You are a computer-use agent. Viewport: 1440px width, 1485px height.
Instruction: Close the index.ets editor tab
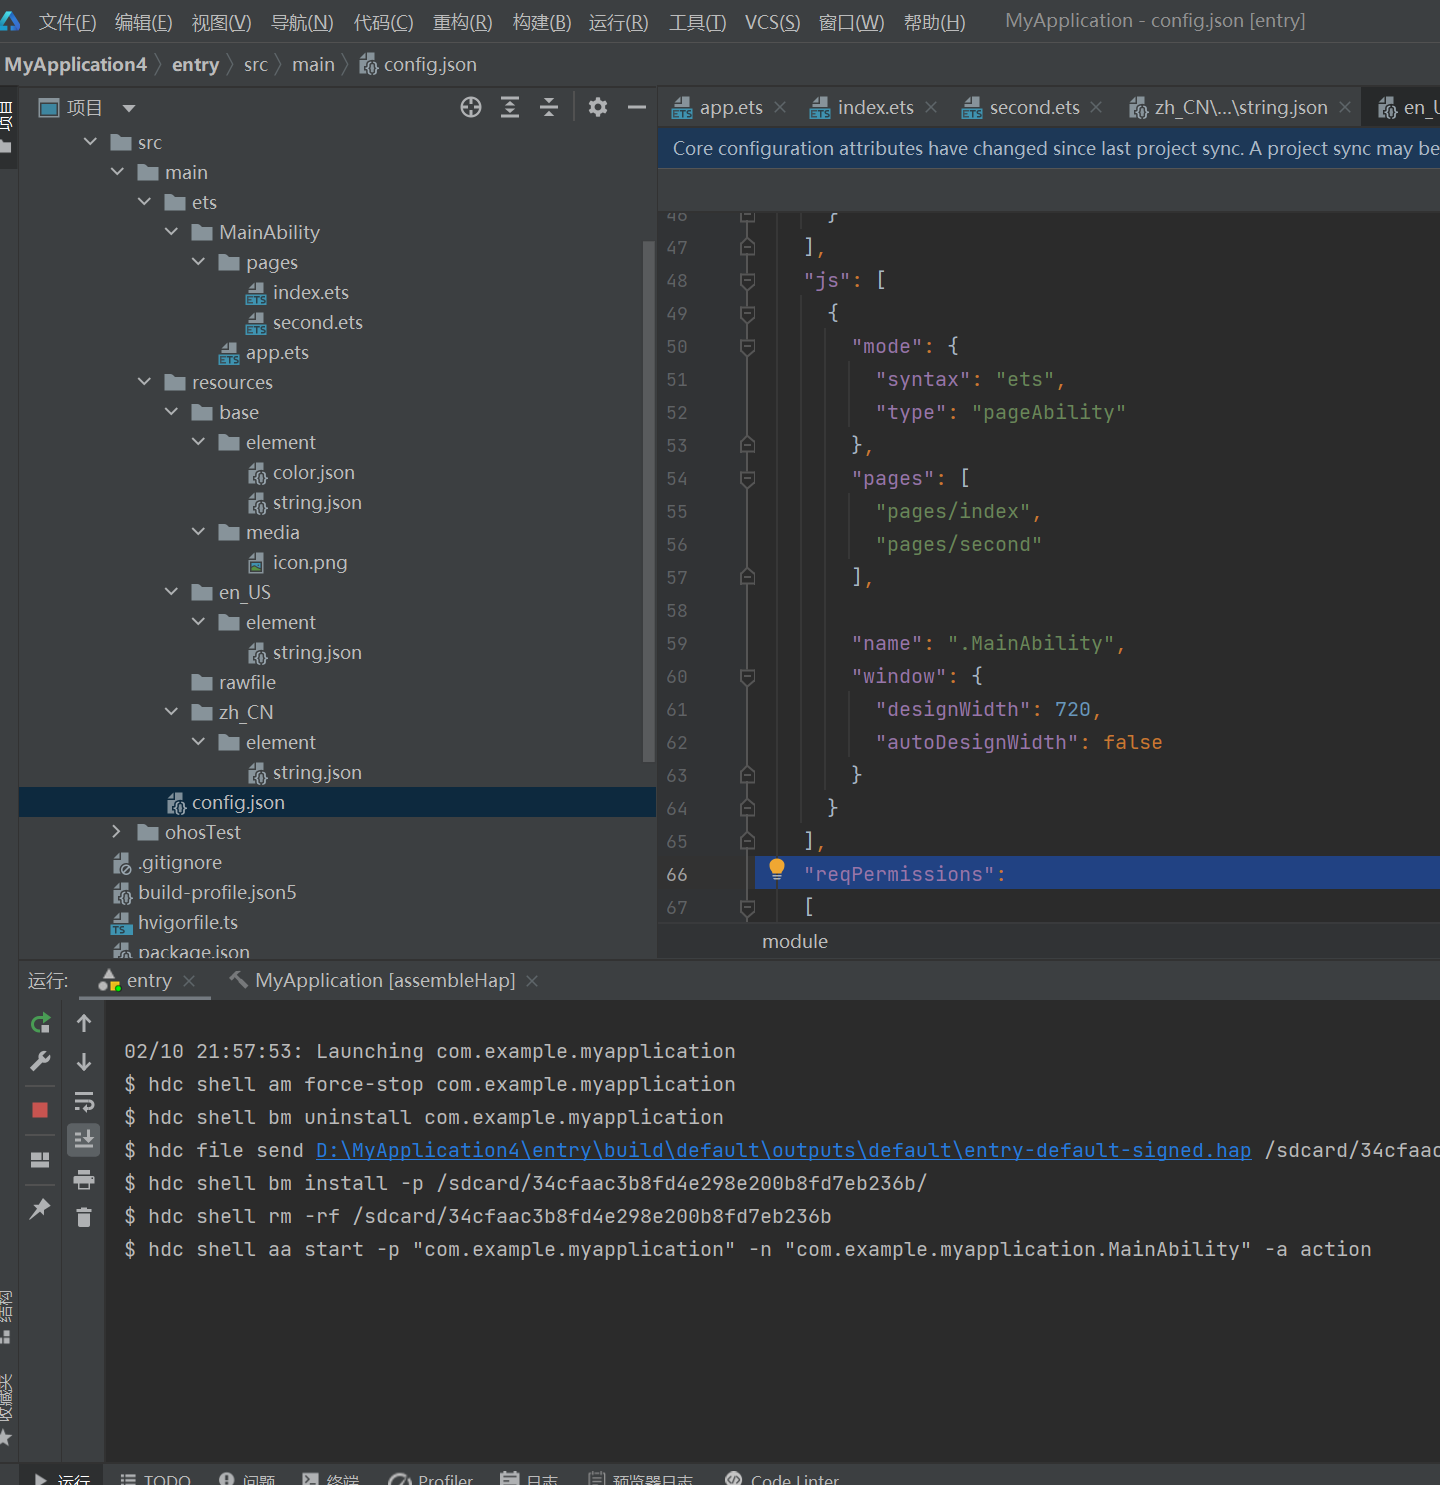point(931,107)
